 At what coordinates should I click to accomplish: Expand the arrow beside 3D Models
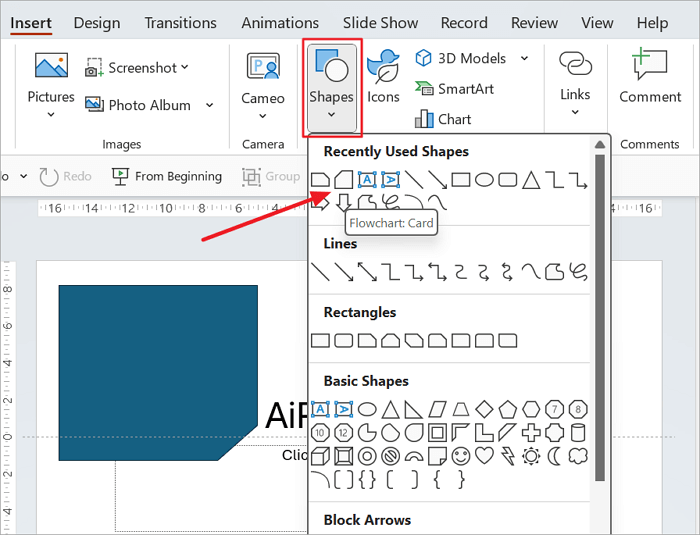(525, 58)
